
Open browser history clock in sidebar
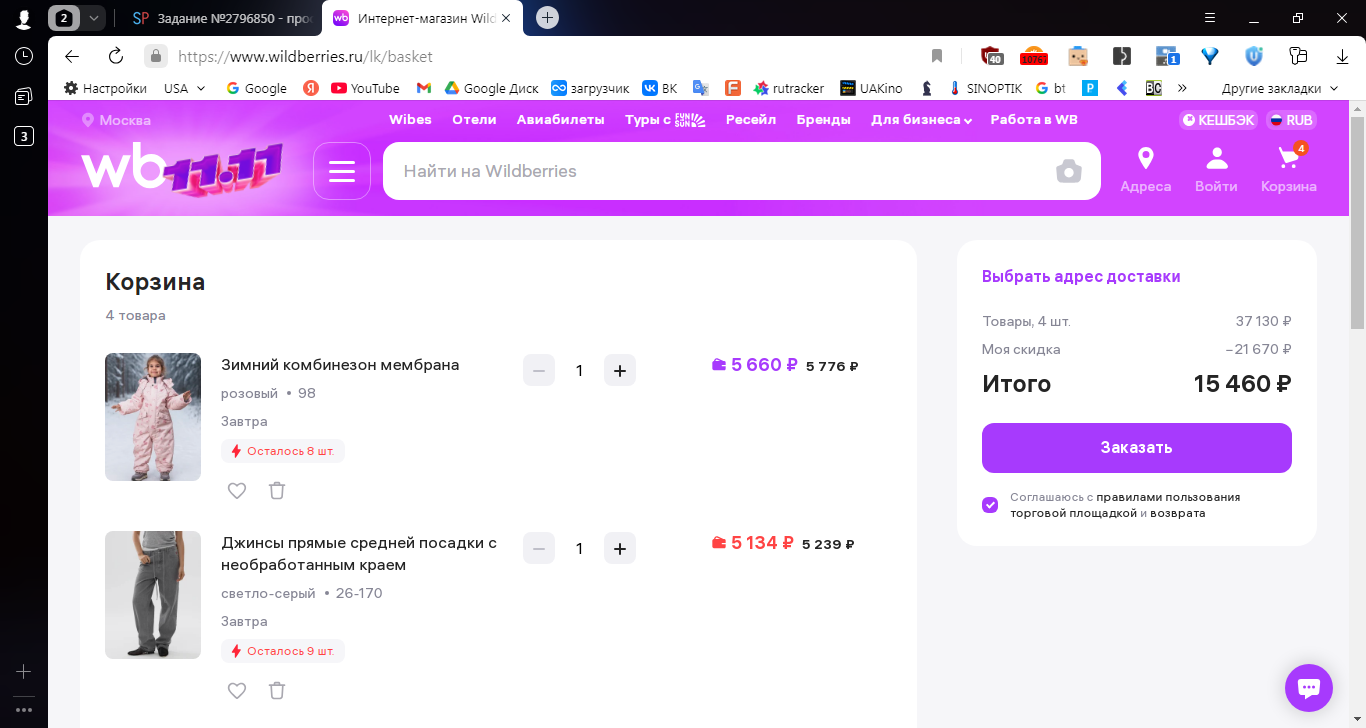(x=24, y=57)
